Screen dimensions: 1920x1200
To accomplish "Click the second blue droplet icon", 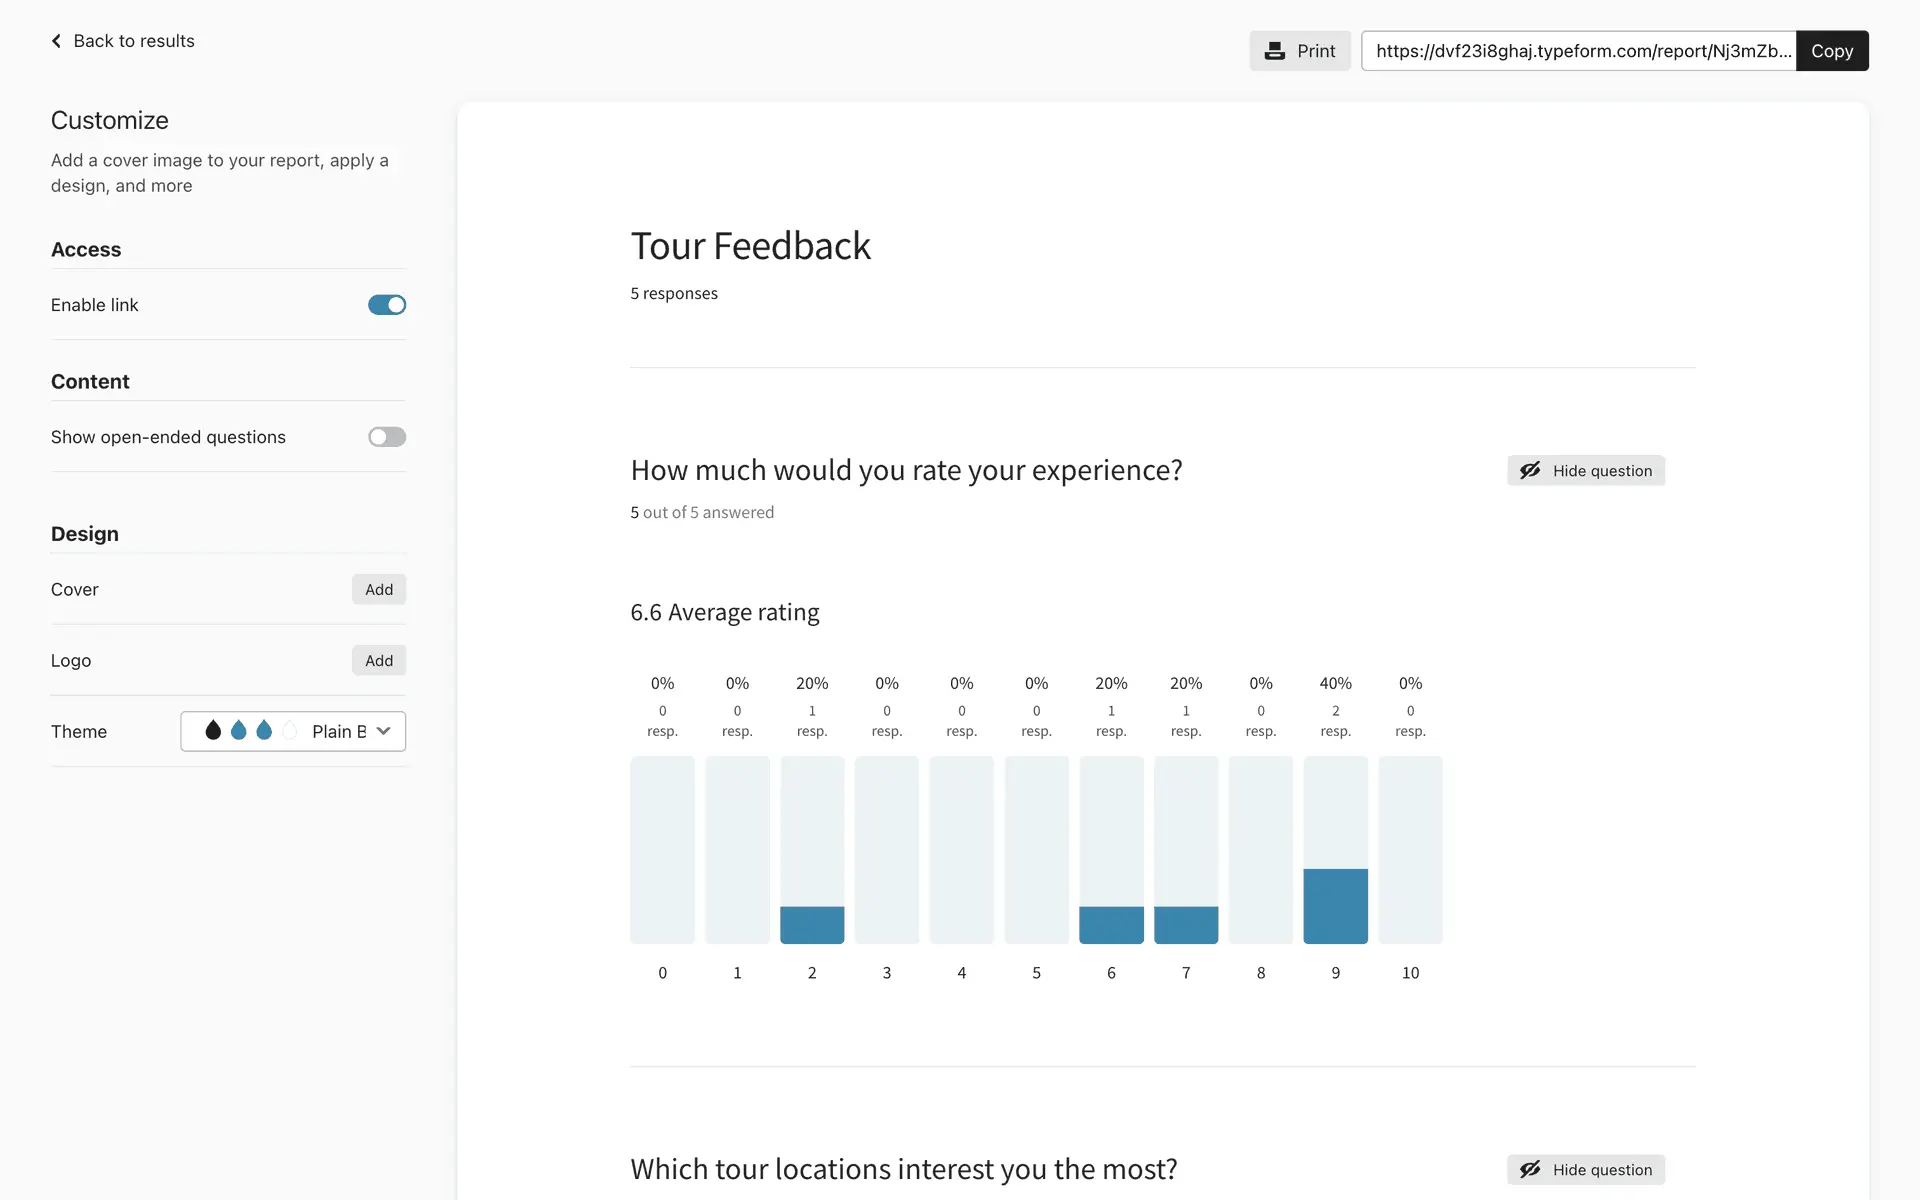I will pos(264,731).
